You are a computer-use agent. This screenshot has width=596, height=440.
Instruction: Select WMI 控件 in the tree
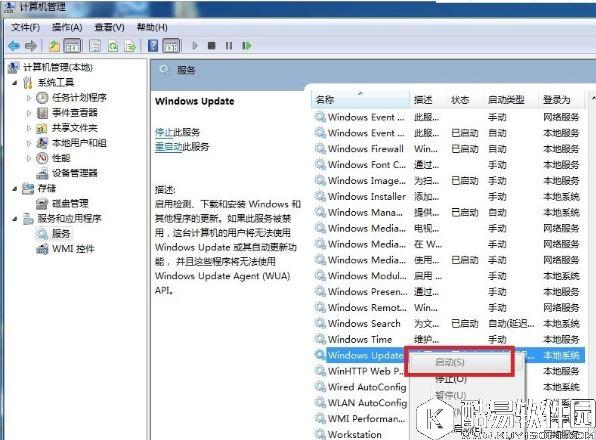coord(73,249)
